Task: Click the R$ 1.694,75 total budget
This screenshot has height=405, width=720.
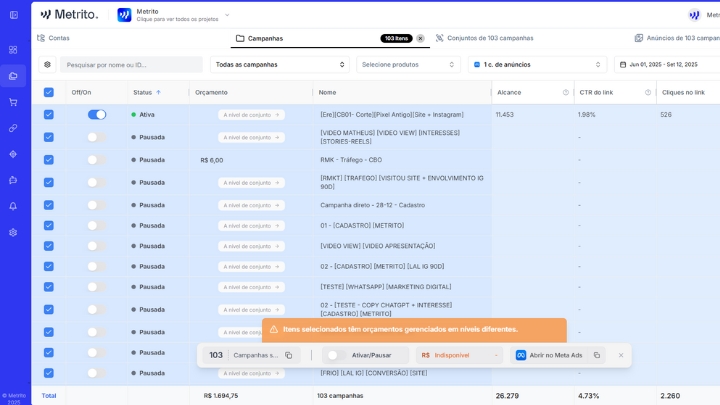Action: 221,395
